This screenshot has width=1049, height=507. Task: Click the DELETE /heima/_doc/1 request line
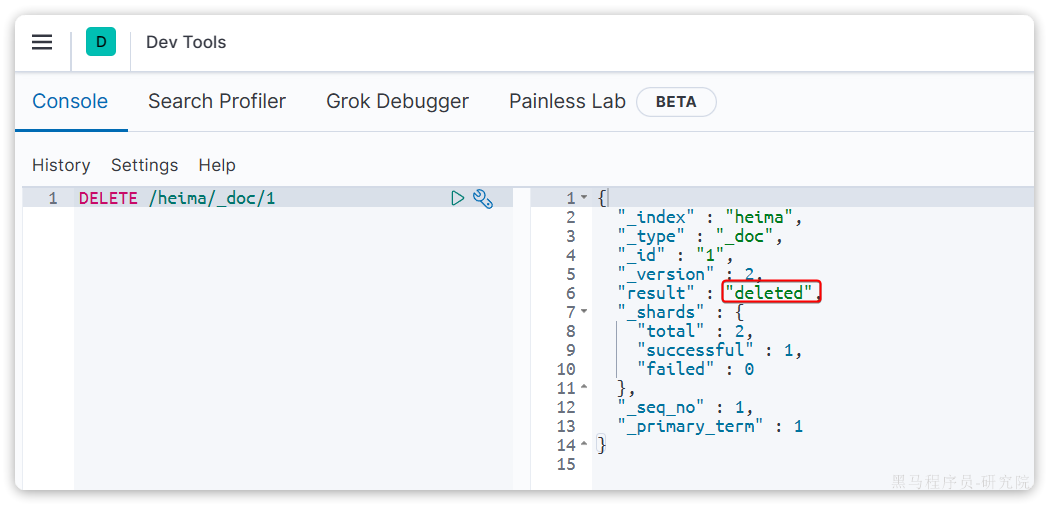click(177, 198)
